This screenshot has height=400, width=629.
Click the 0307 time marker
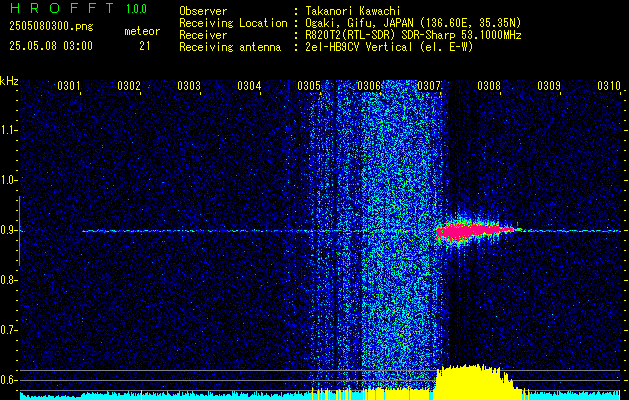pos(429,86)
